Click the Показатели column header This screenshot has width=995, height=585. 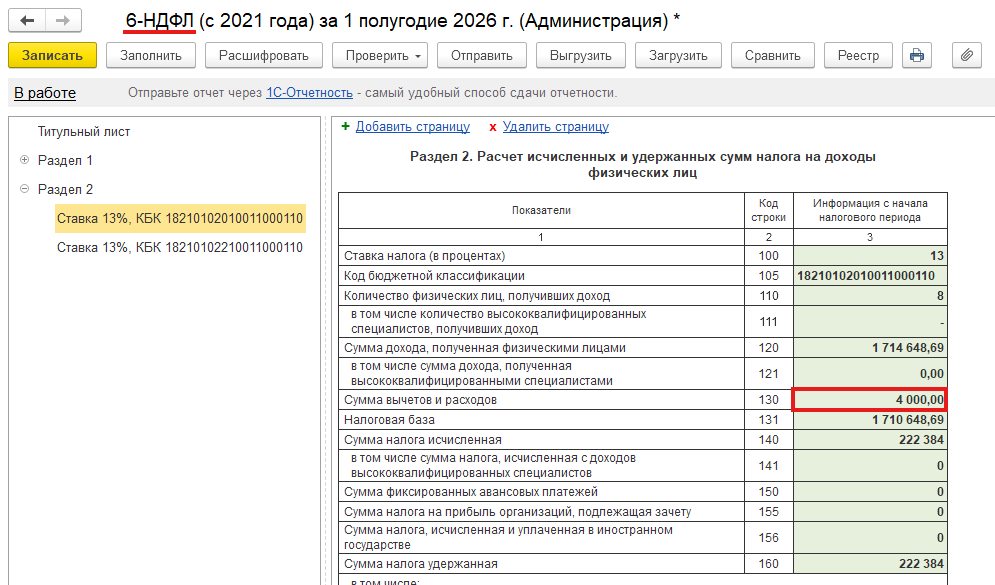coord(541,210)
